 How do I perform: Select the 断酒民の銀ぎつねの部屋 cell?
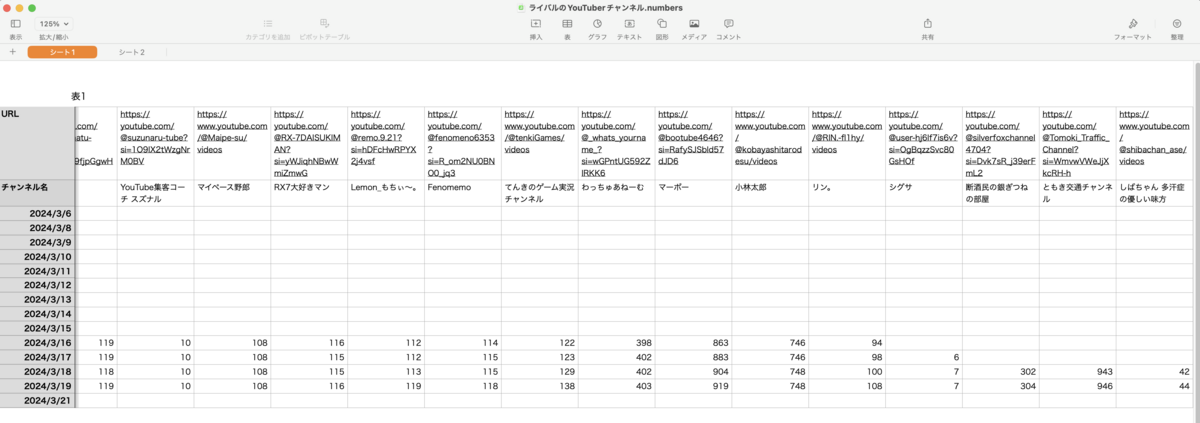[1001, 193]
